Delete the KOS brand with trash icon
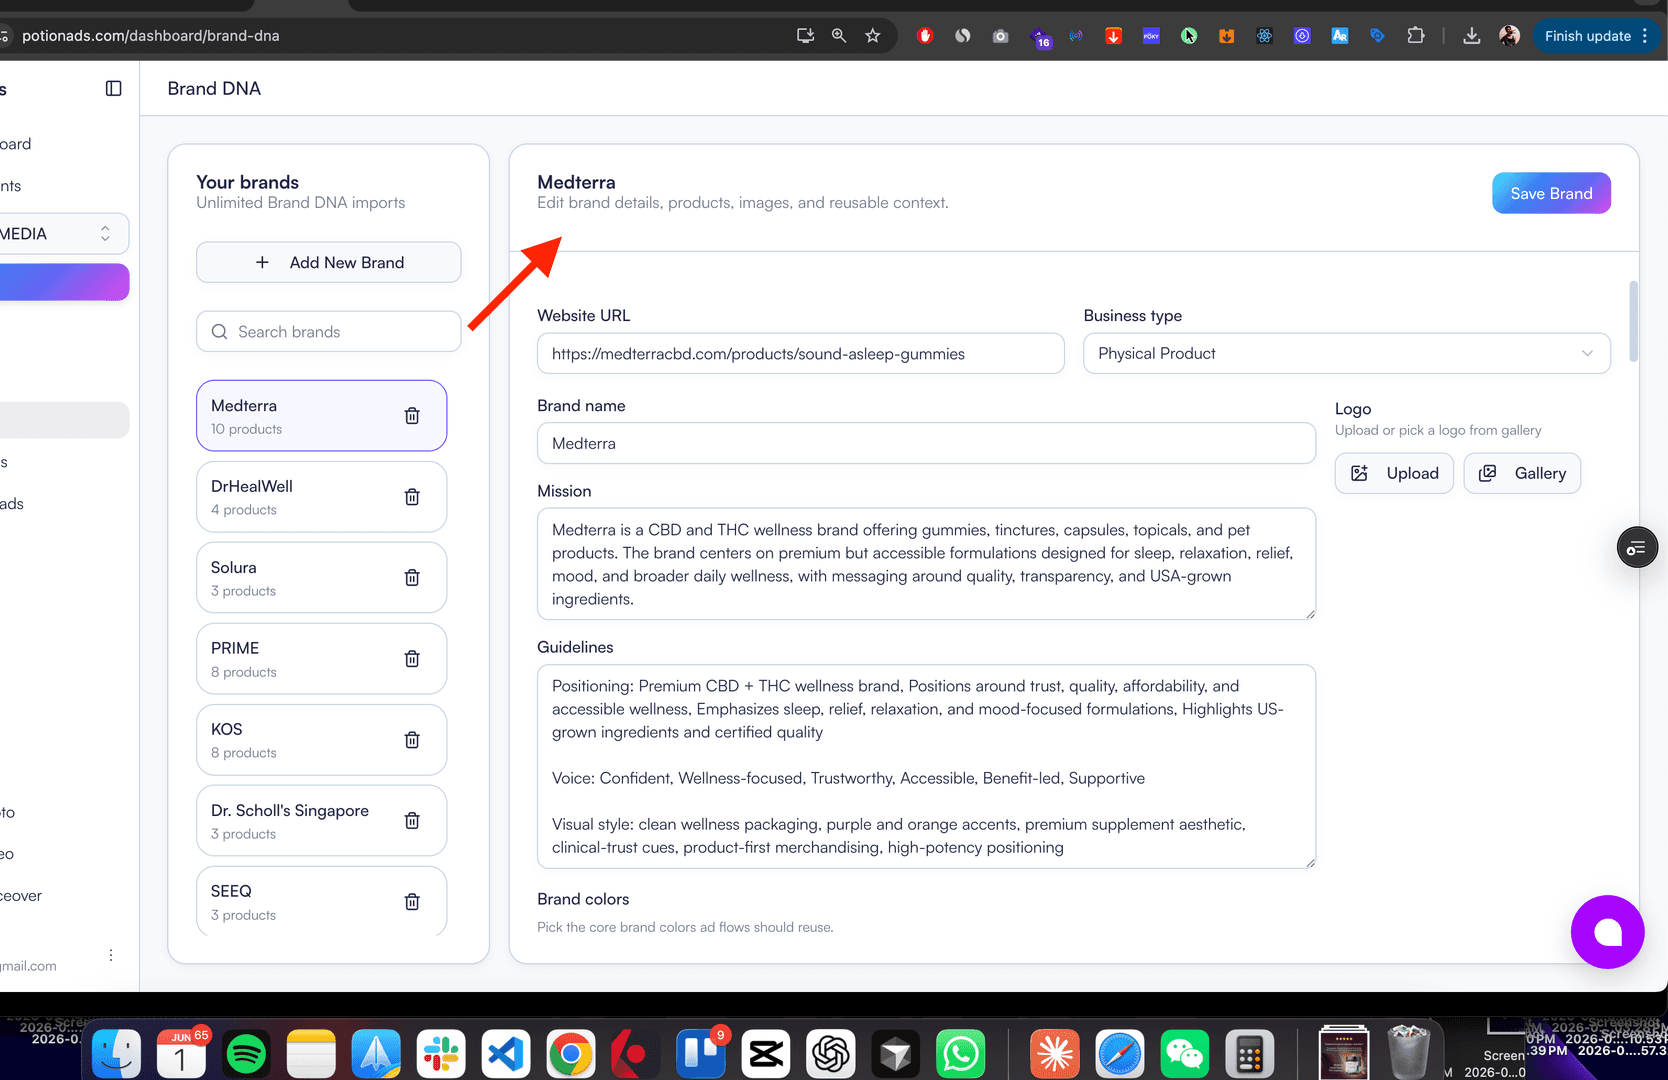The width and height of the screenshot is (1668, 1080). point(412,740)
